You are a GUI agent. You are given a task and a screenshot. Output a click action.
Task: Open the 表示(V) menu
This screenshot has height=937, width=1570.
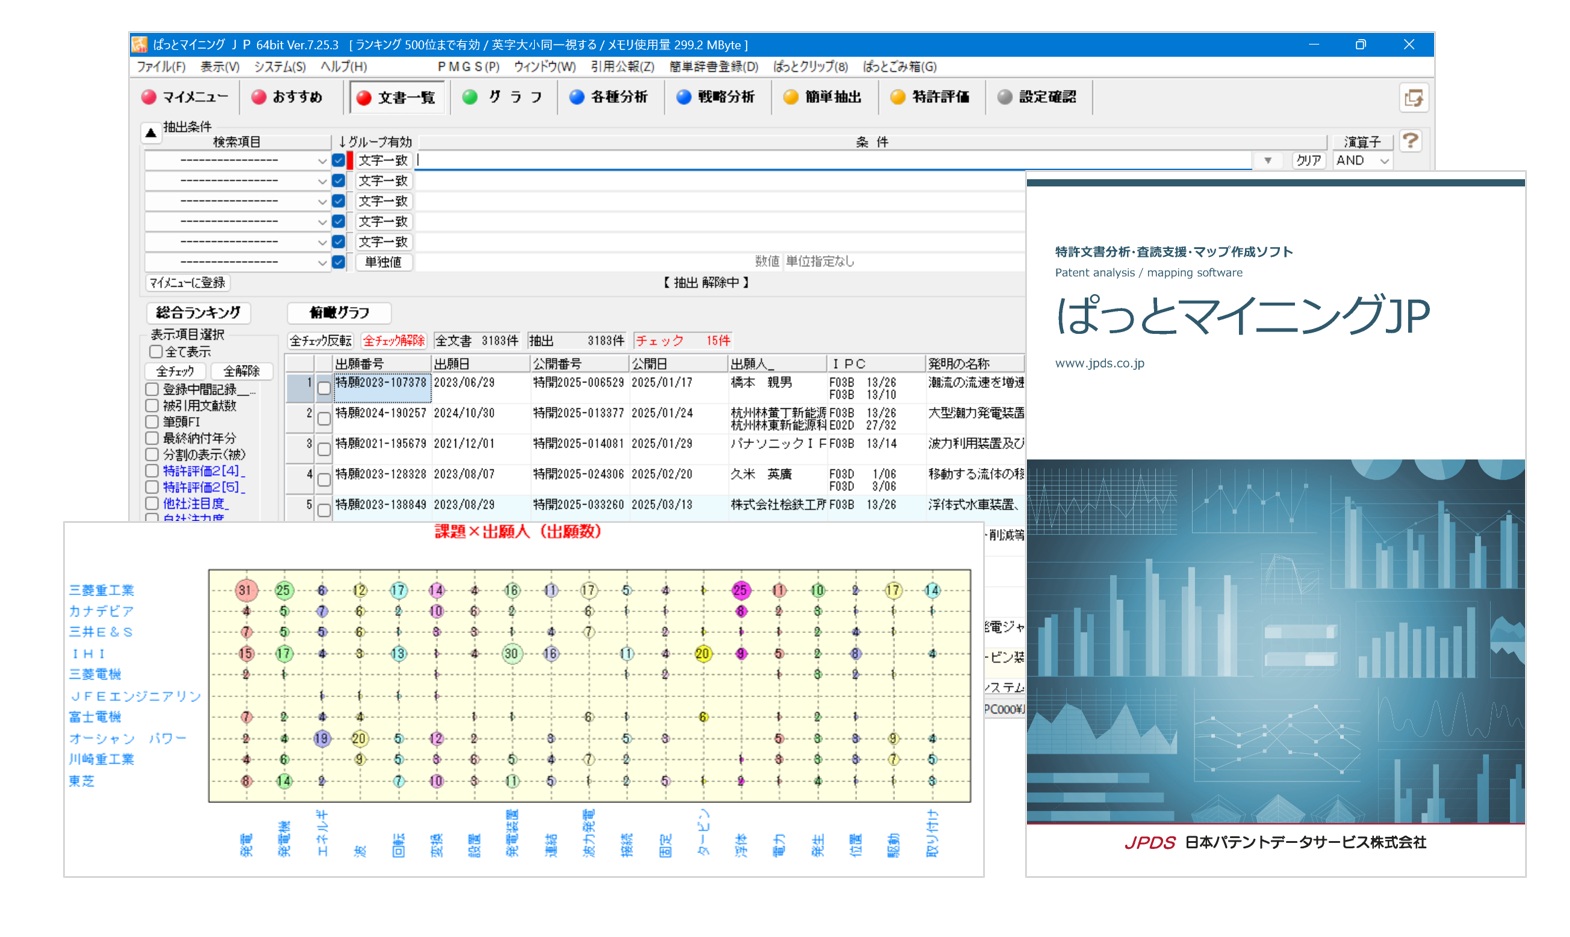point(220,67)
